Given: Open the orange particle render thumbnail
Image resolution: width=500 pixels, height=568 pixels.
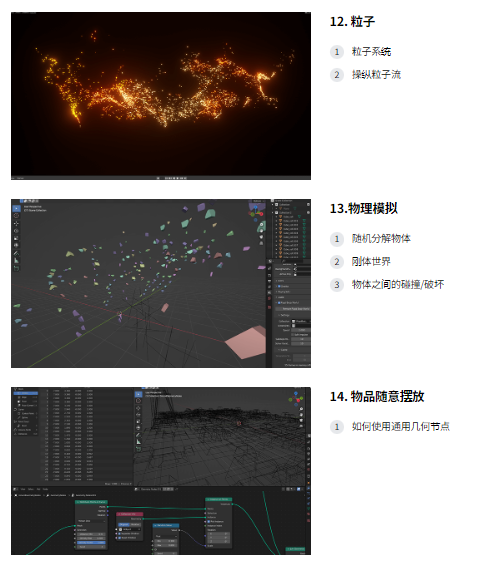Looking at the screenshot, I should tap(161, 96).
